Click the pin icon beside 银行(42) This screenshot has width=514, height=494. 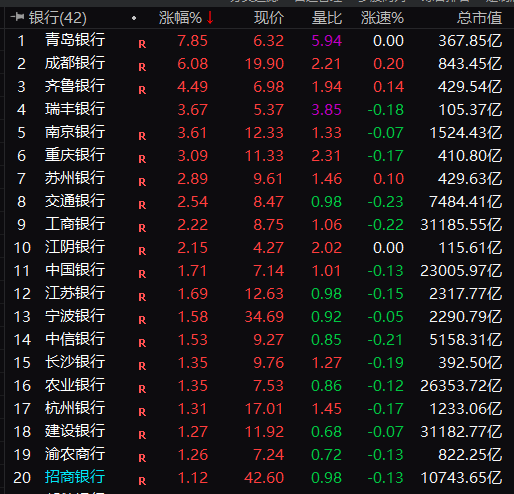pos(17,17)
